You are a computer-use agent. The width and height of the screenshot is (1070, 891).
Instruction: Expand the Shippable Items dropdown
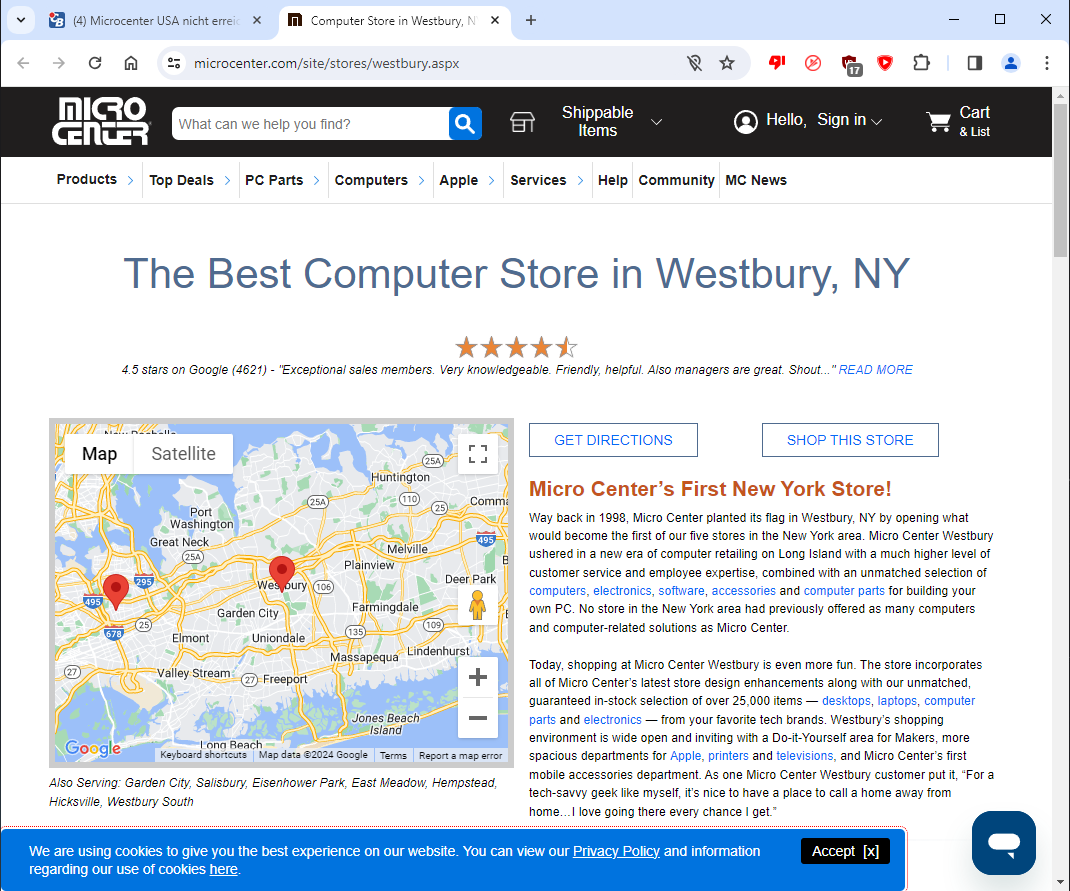click(656, 122)
